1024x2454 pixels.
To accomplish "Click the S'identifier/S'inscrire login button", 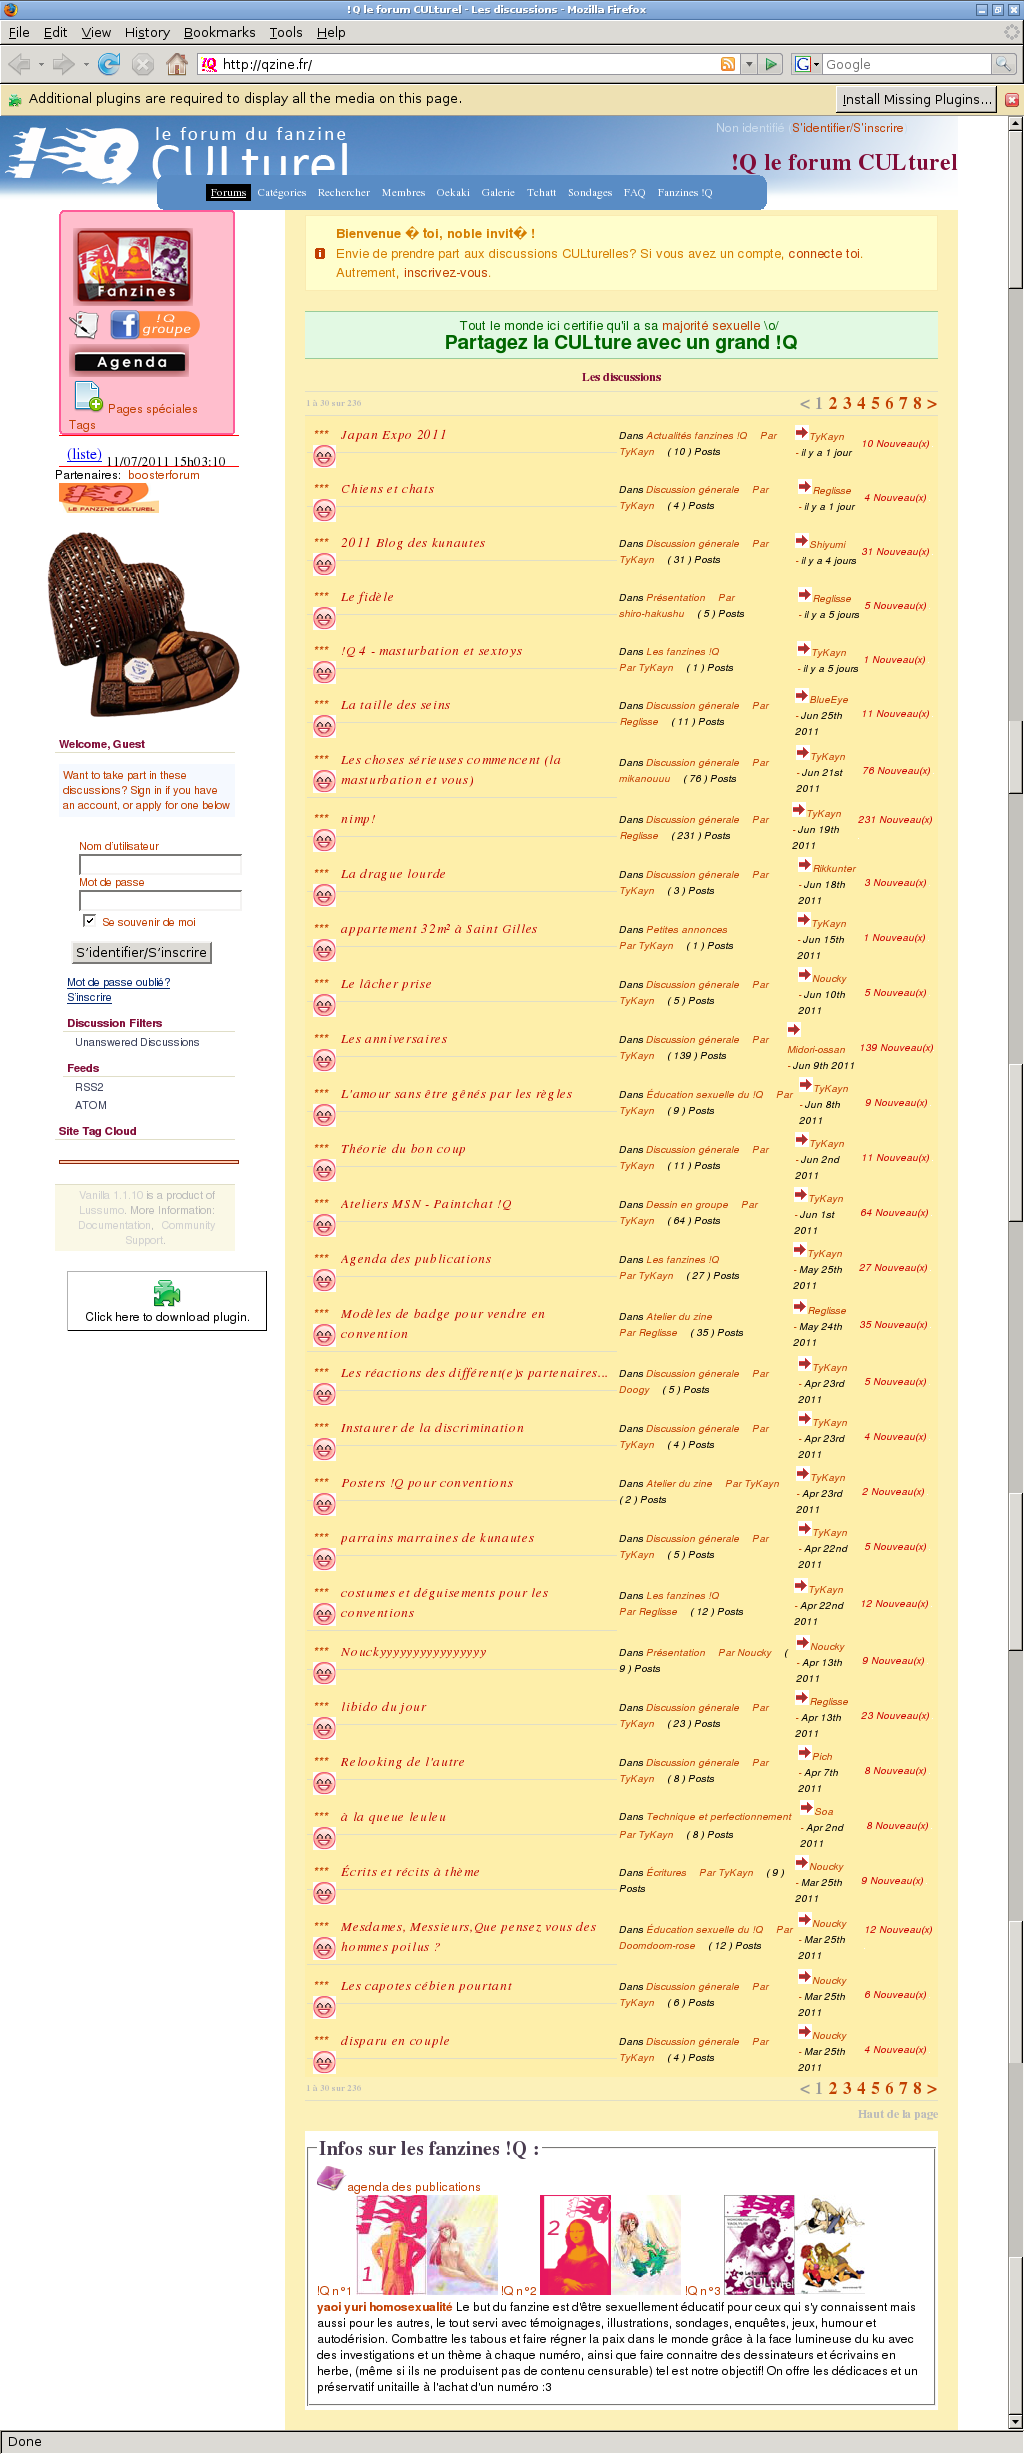I will coord(141,952).
